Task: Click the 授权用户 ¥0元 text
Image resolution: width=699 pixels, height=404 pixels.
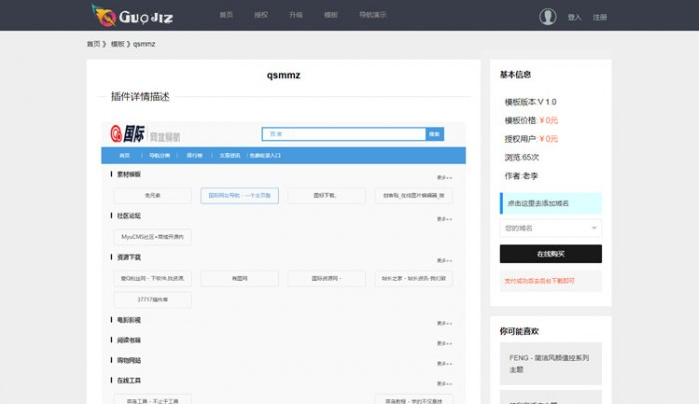Action: pyautogui.click(x=531, y=139)
